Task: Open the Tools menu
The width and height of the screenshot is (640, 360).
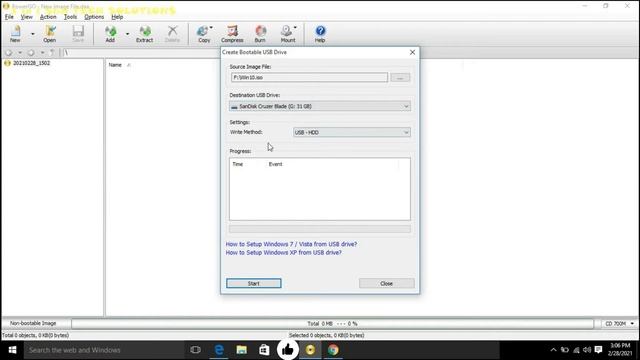Action: click(x=70, y=17)
